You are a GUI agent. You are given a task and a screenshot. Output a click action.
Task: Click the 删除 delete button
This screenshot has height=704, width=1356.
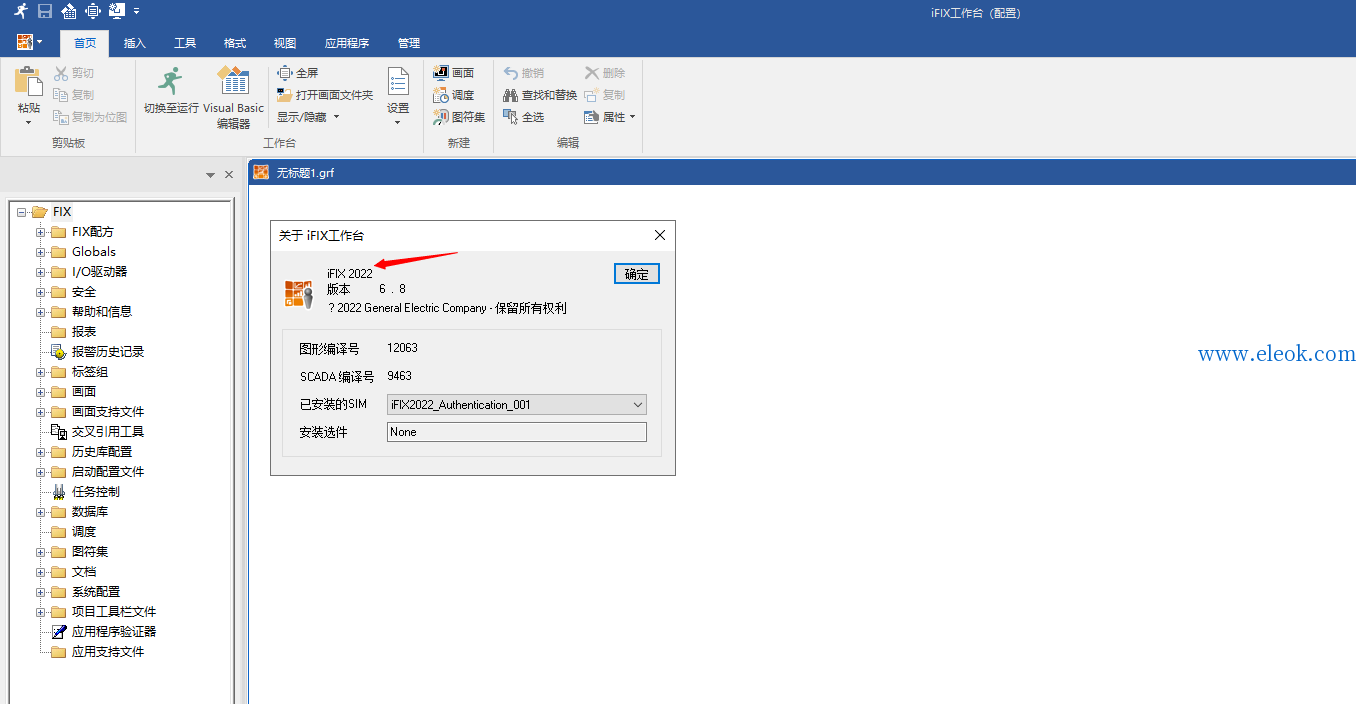point(605,73)
